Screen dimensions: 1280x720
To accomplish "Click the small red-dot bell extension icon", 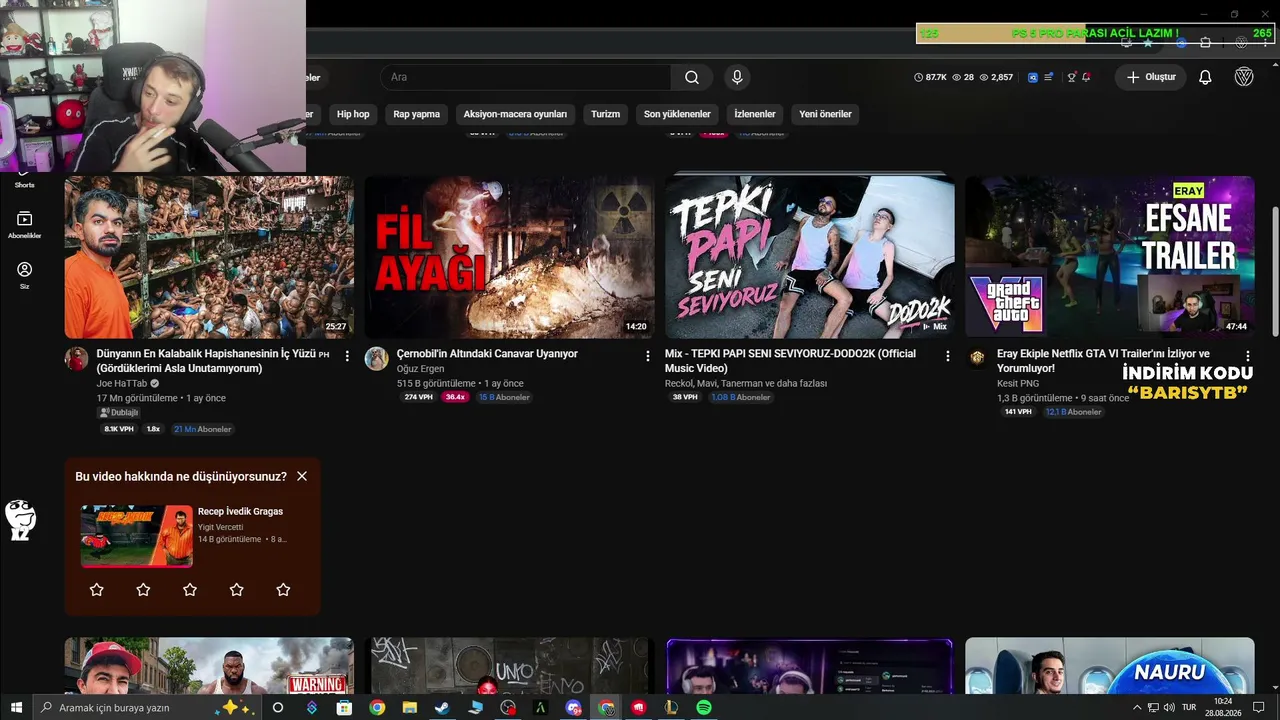I will click(x=1086, y=77).
